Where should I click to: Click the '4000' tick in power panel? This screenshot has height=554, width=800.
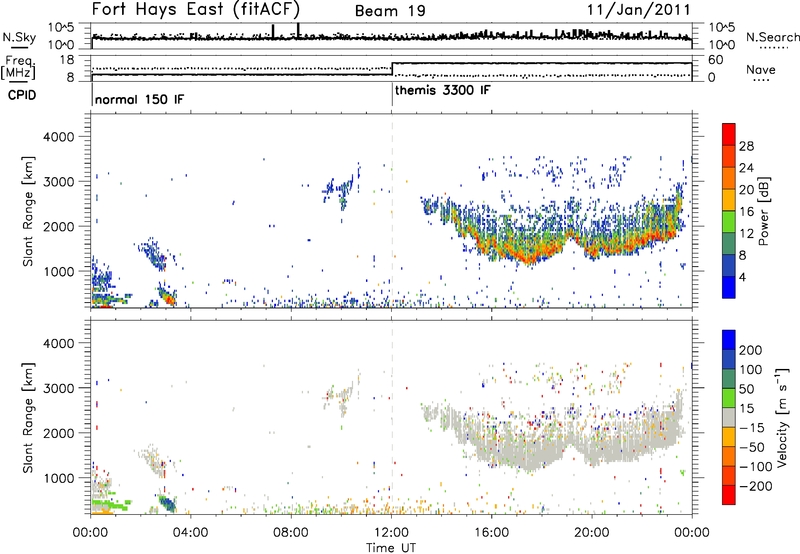point(58,137)
